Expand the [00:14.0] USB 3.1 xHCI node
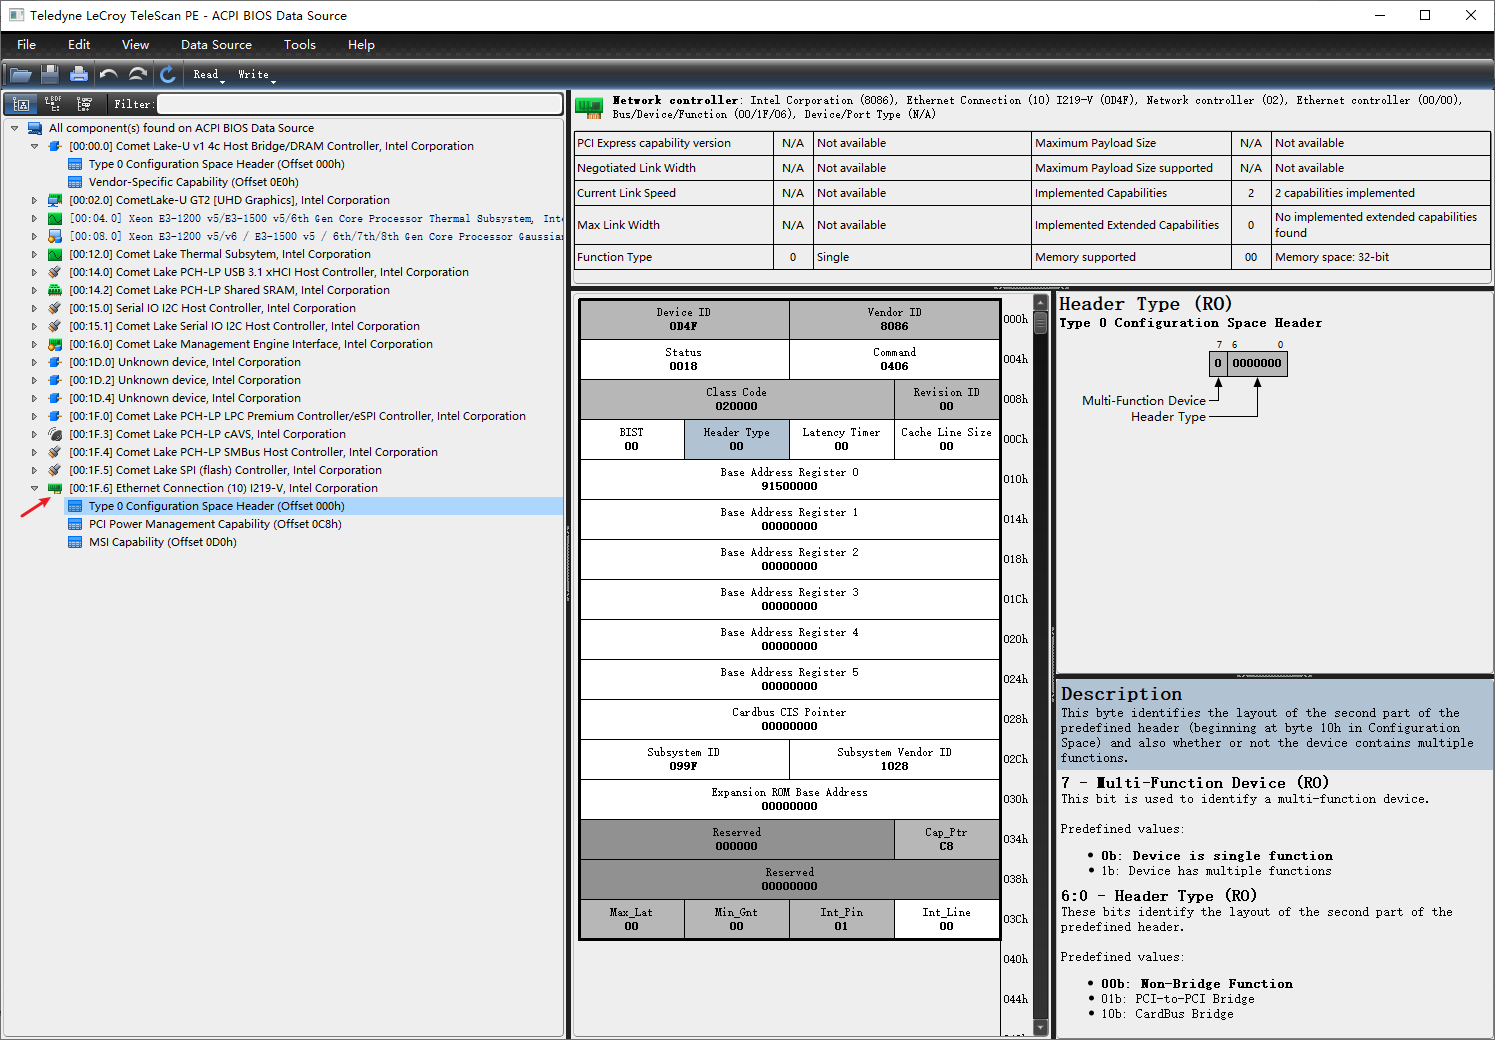This screenshot has width=1495, height=1040. tap(35, 272)
